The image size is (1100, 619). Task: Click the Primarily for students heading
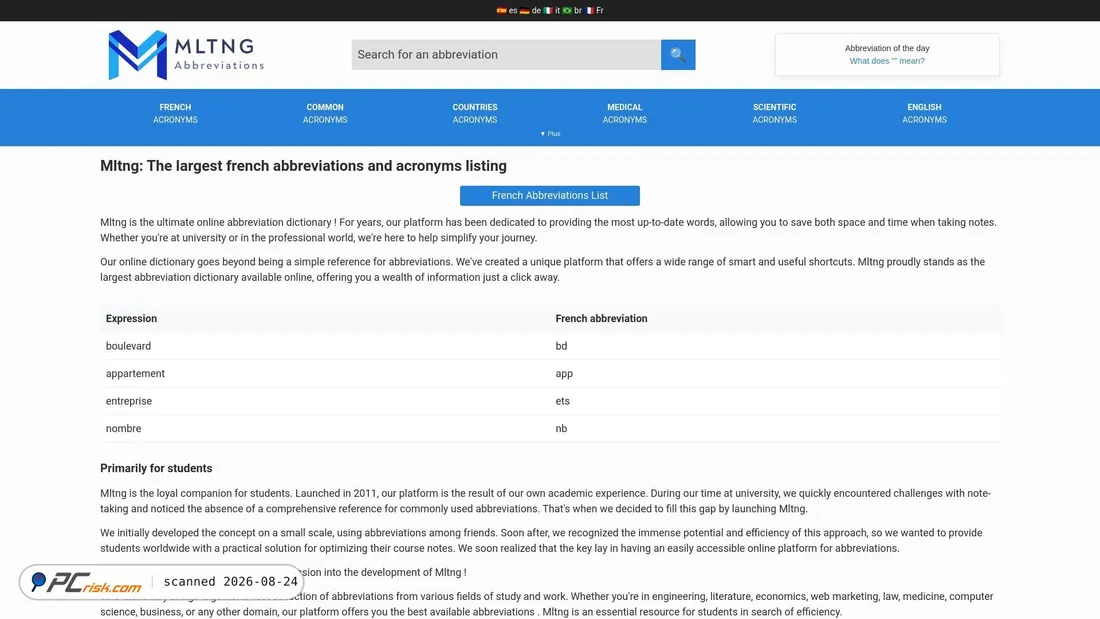click(156, 468)
